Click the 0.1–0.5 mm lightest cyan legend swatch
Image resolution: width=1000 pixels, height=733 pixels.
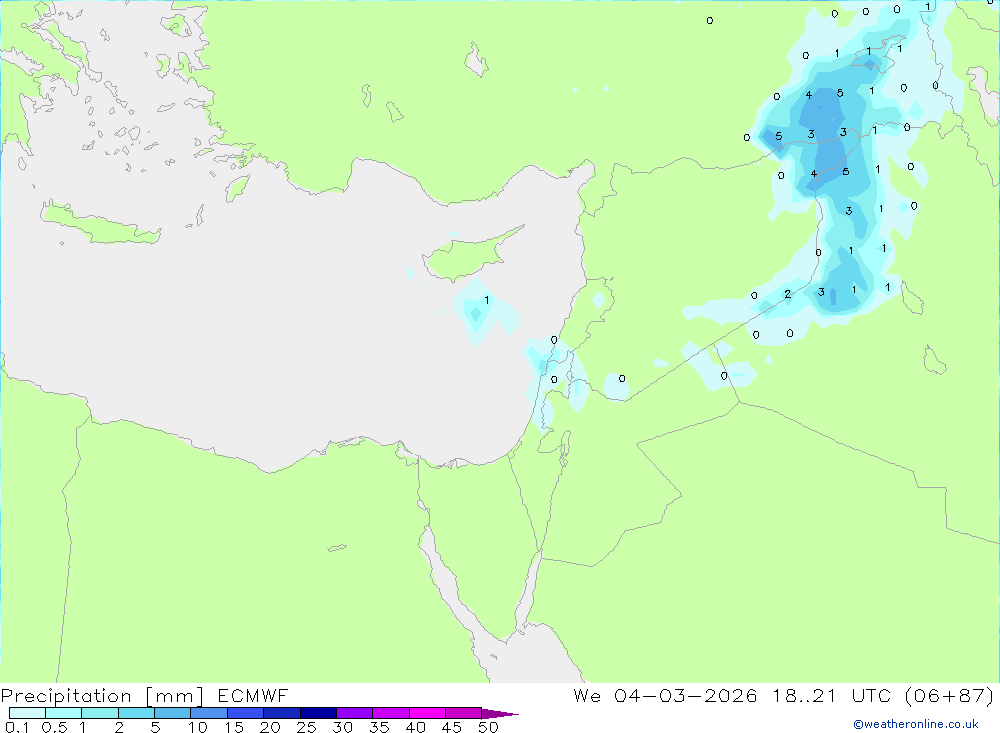27,713
